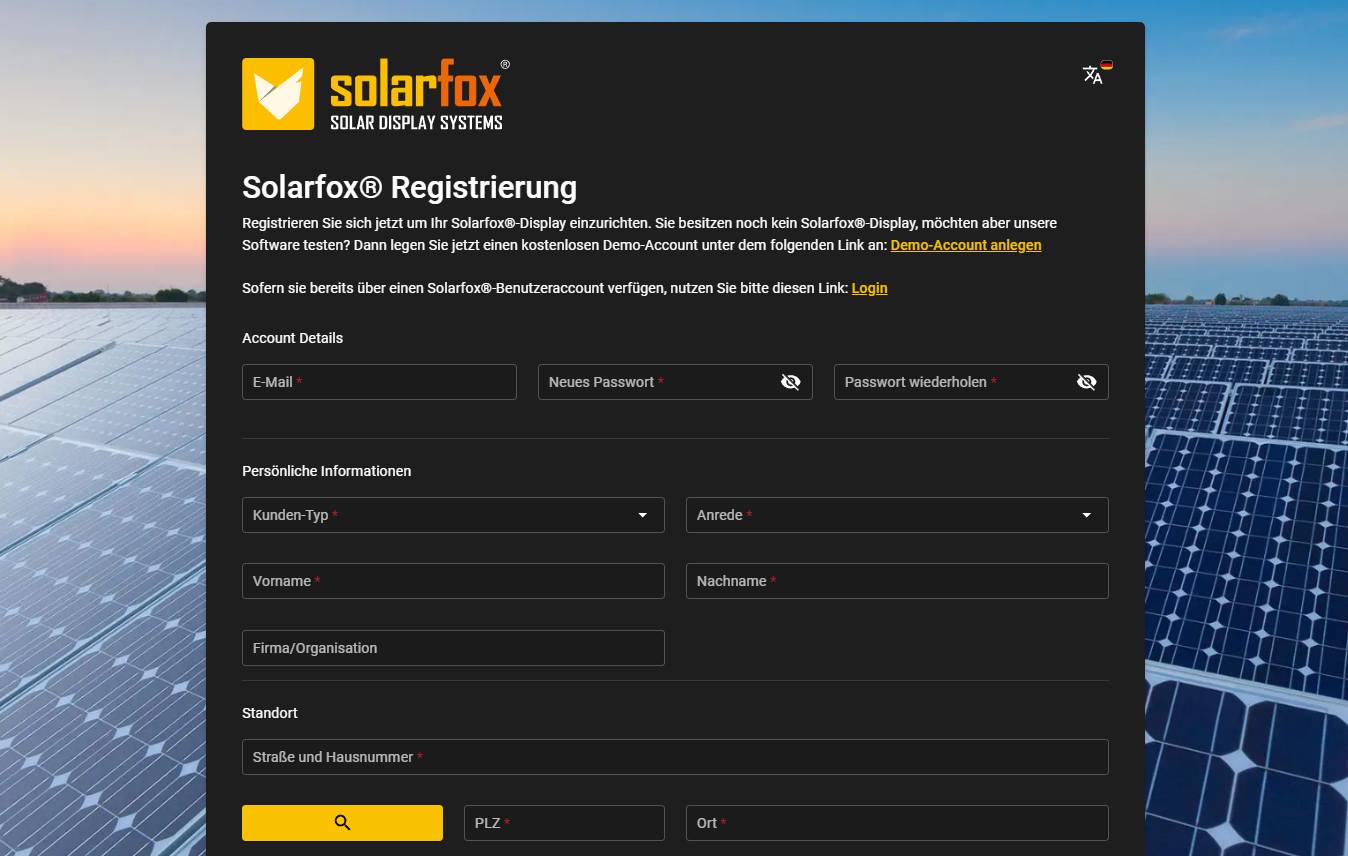Follow the Demo-Account anlegen link
This screenshot has height=856, width=1348.
[x=965, y=245]
